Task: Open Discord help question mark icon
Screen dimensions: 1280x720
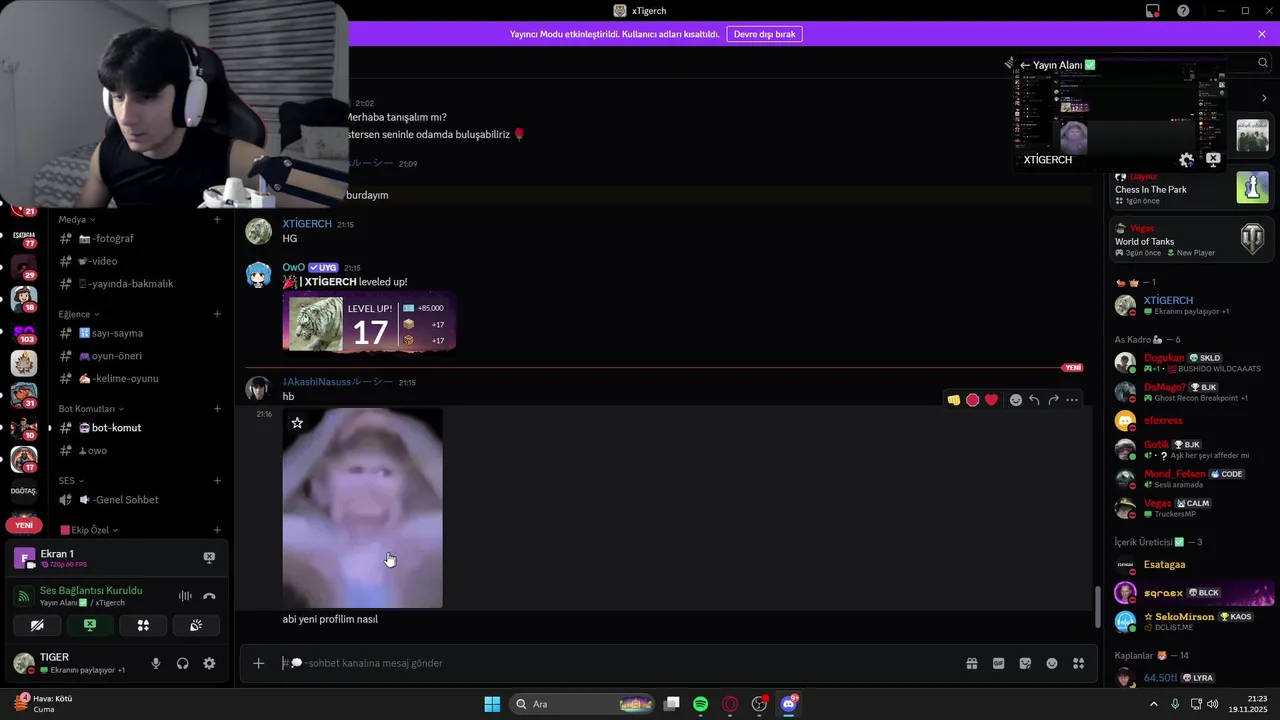Action: click(x=1183, y=11)
